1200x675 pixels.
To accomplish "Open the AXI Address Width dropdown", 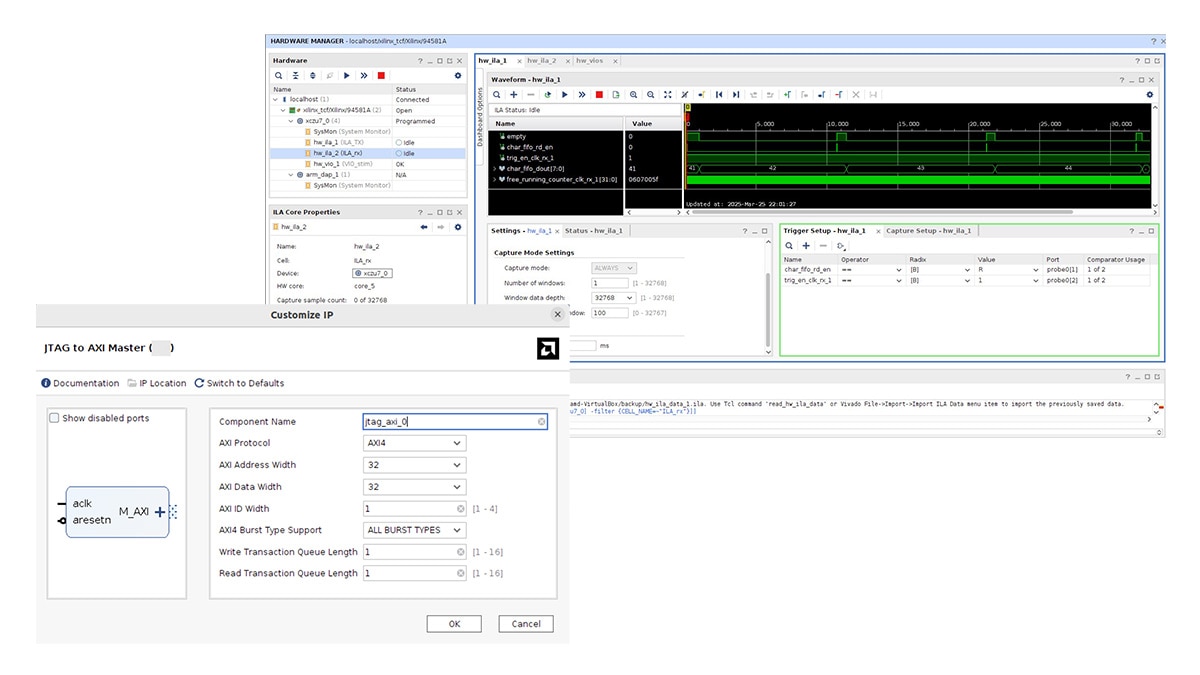I will tap(414, 465).
